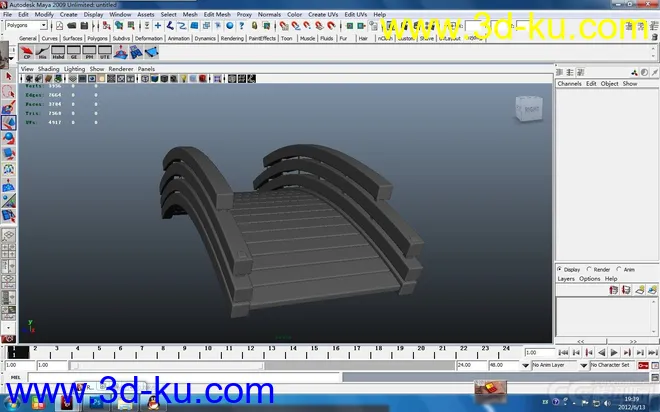Click the Hist shelf button
The height and width of the screenshot is (412, 660).
(x=43, y=53)
